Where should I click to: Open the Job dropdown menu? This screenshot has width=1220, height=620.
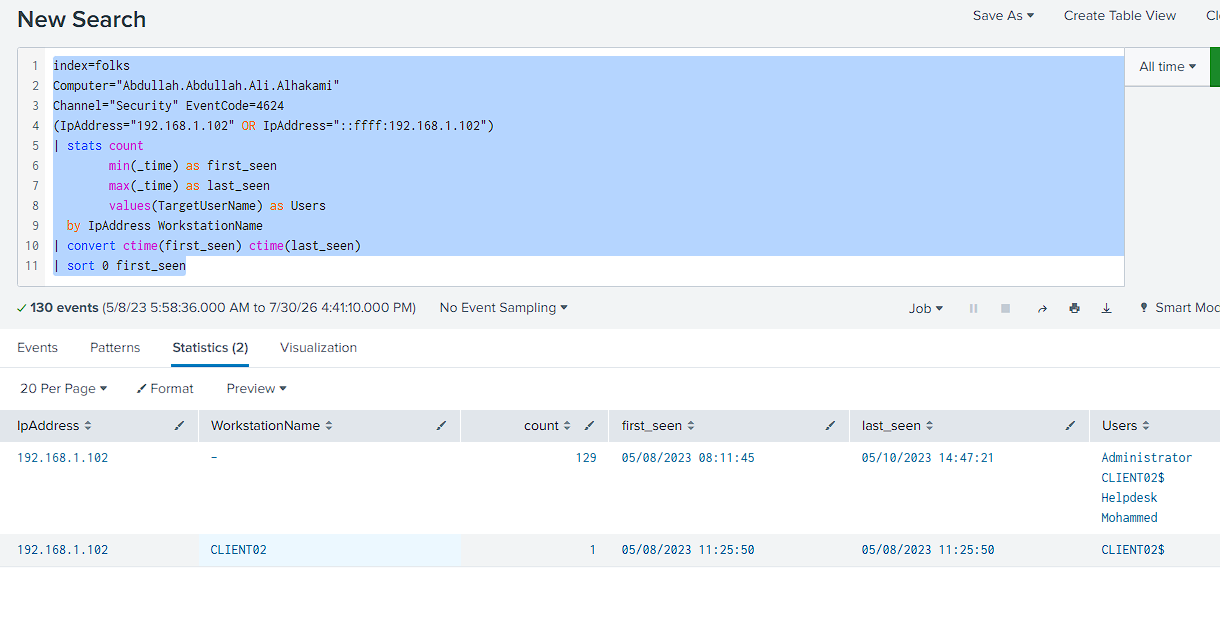point(925,308)
